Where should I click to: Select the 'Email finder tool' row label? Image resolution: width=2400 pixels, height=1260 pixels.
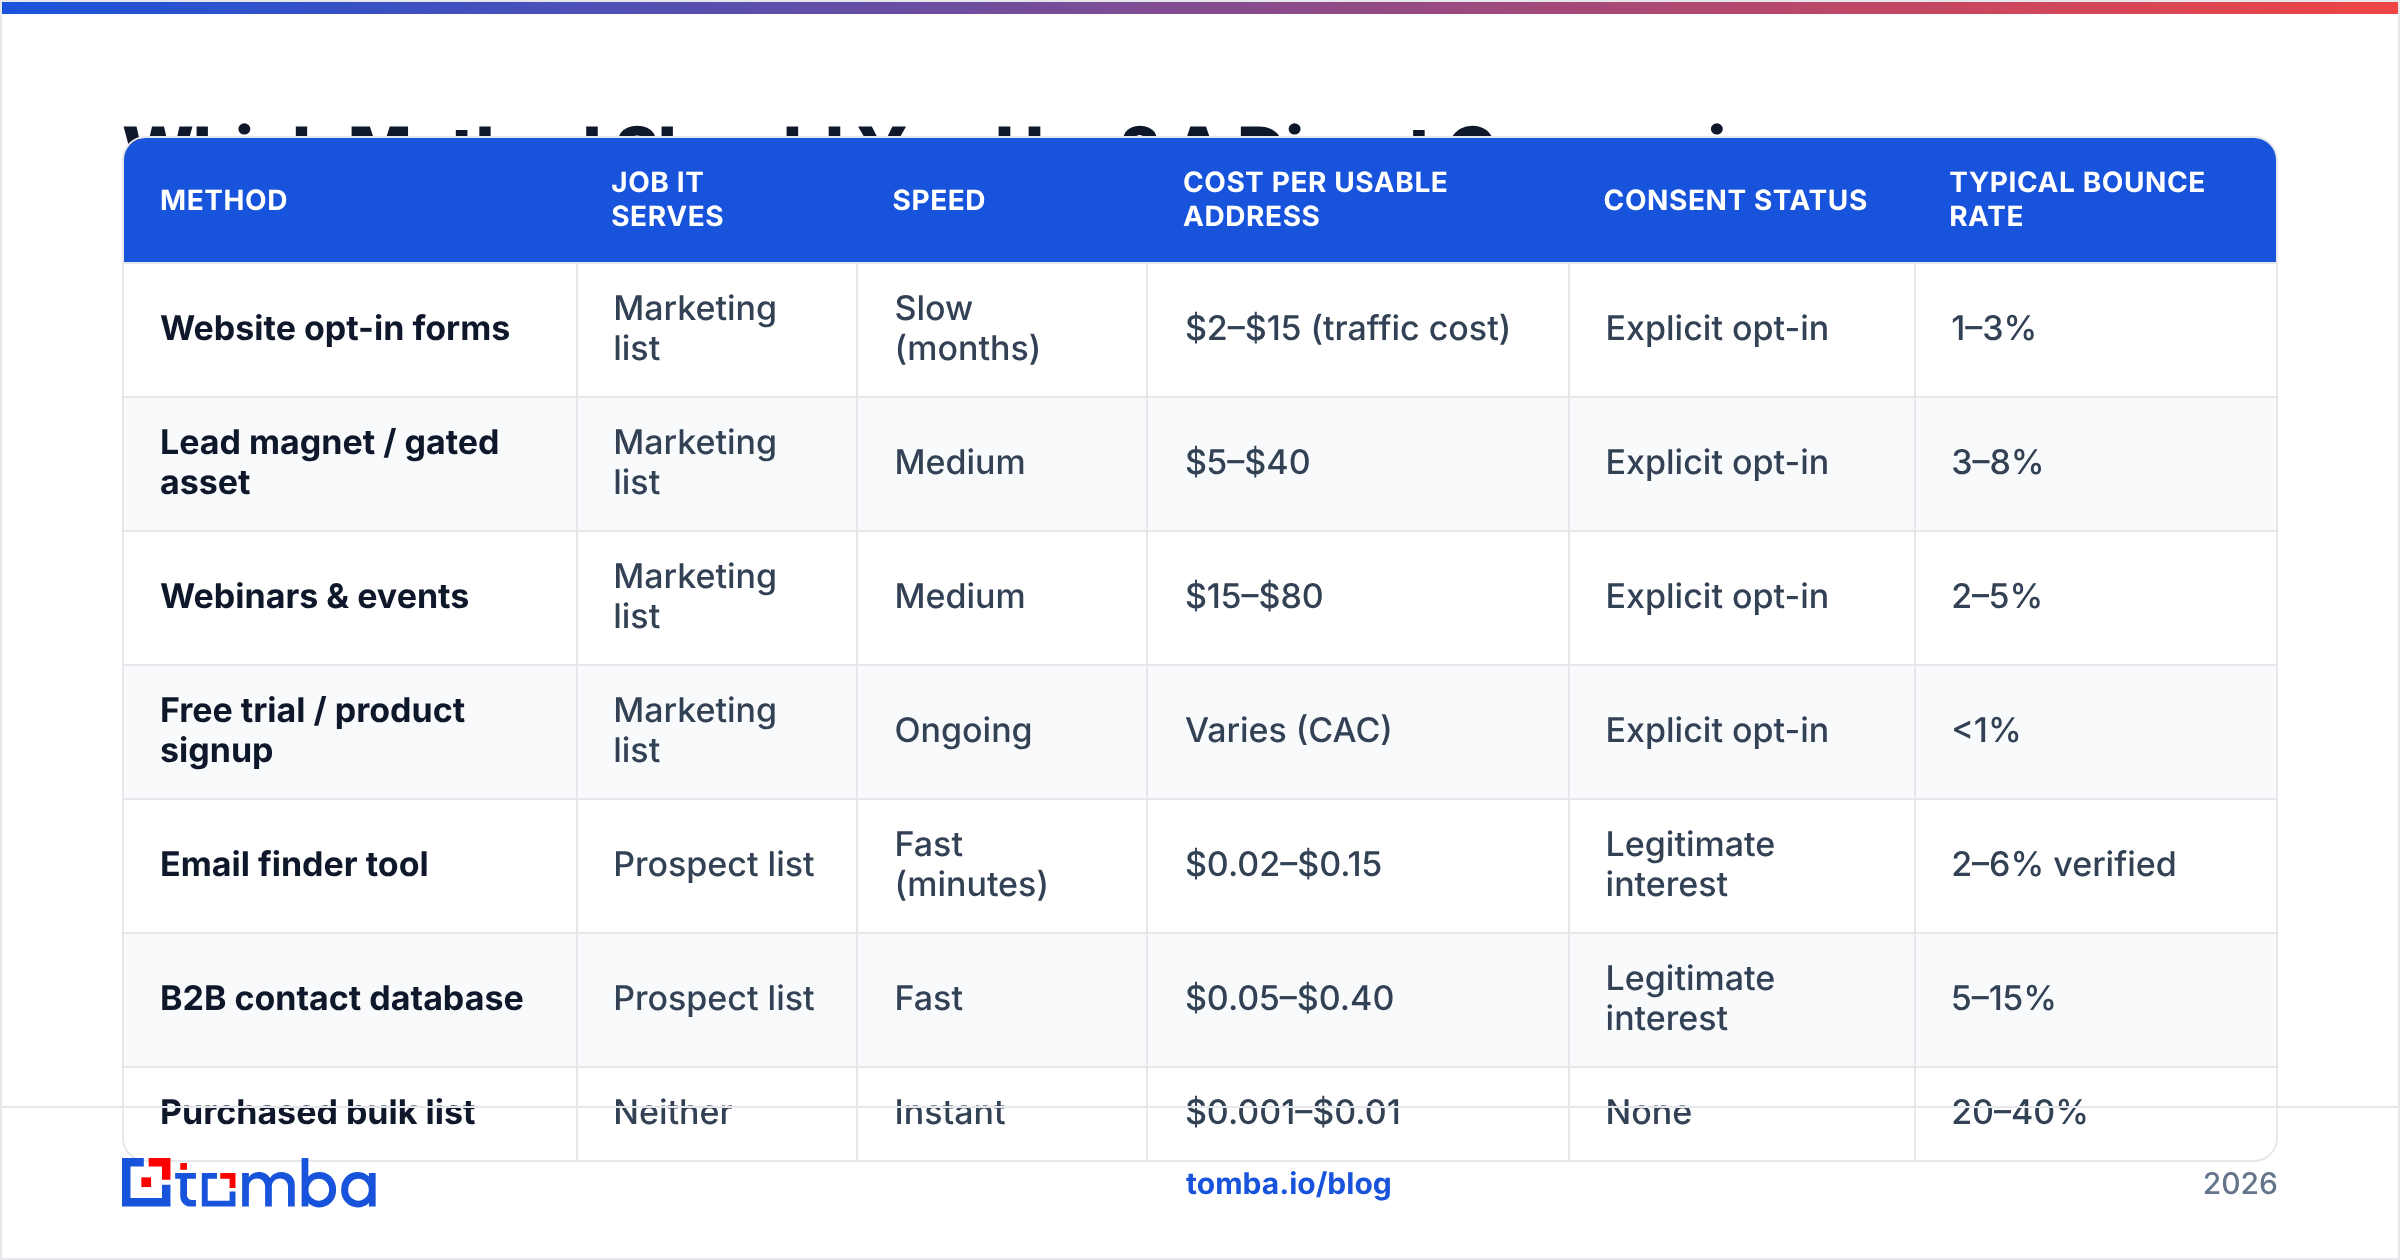coord(294,865)
